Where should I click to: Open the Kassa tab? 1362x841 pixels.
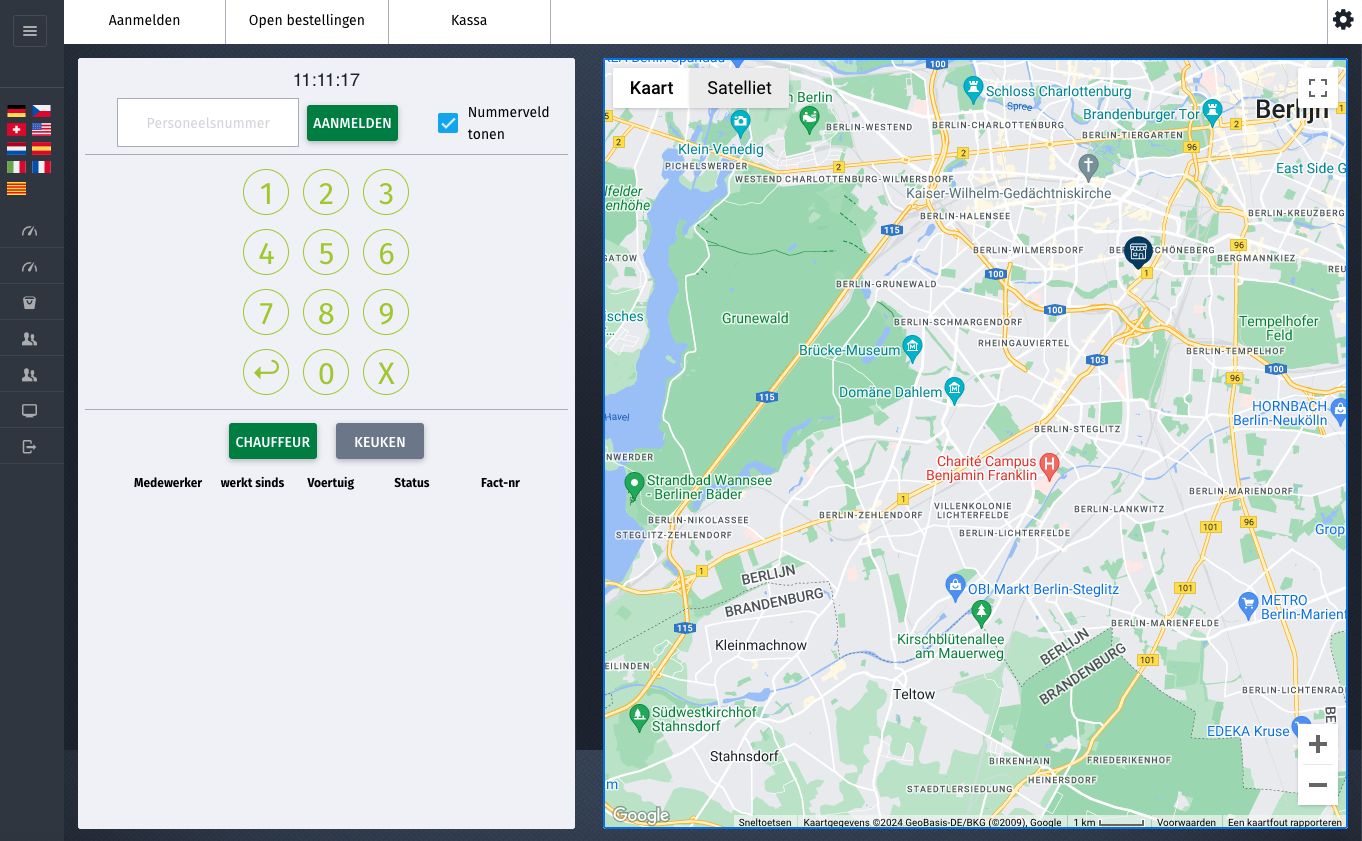pyautogui.click(x=469, y=21)
